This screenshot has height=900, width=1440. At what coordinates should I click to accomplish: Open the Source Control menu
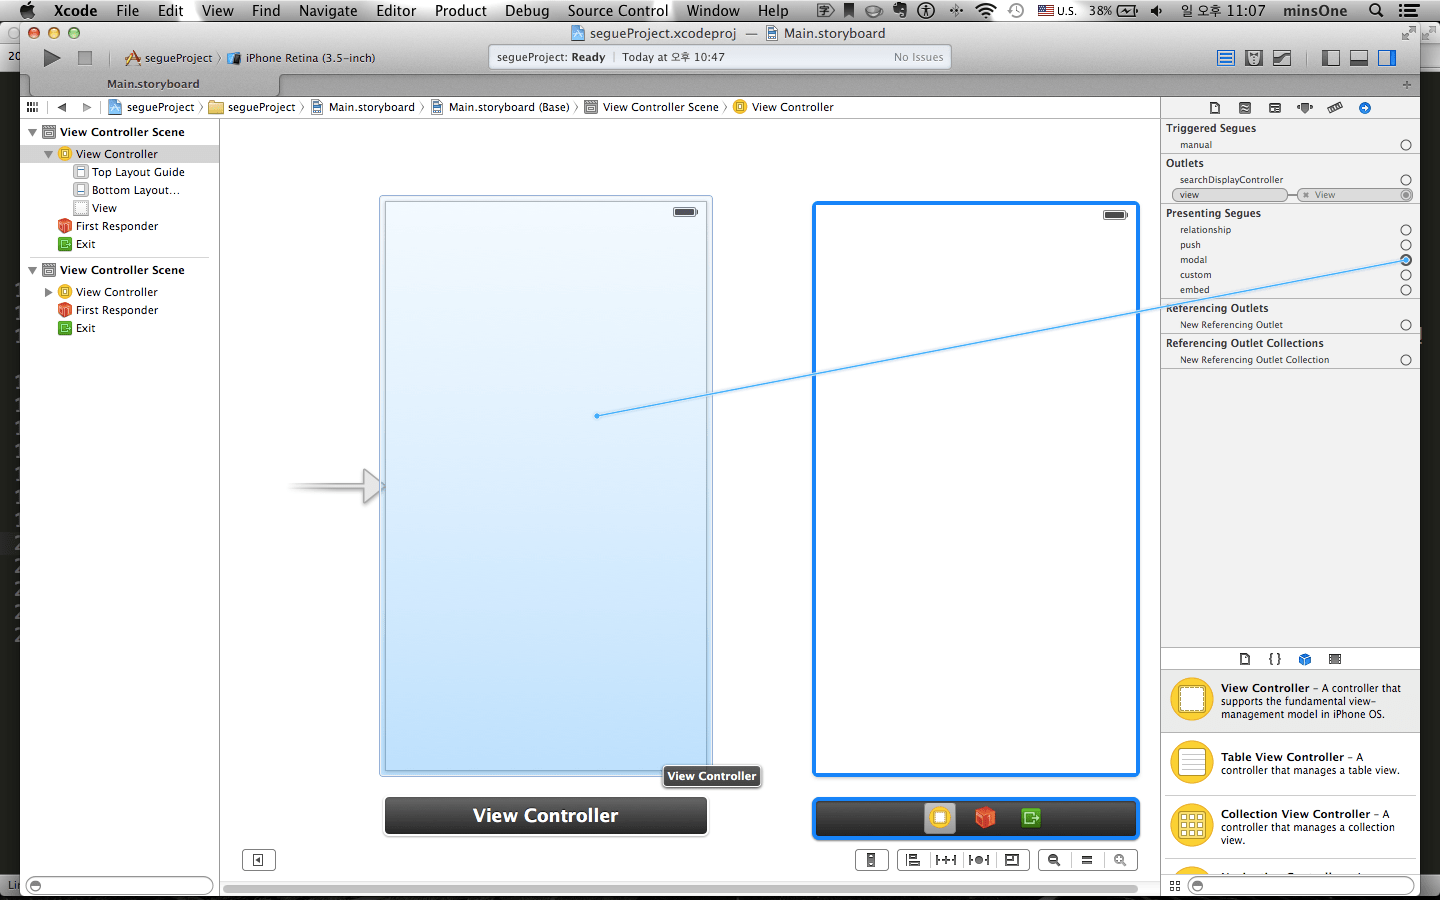(618, 11)
